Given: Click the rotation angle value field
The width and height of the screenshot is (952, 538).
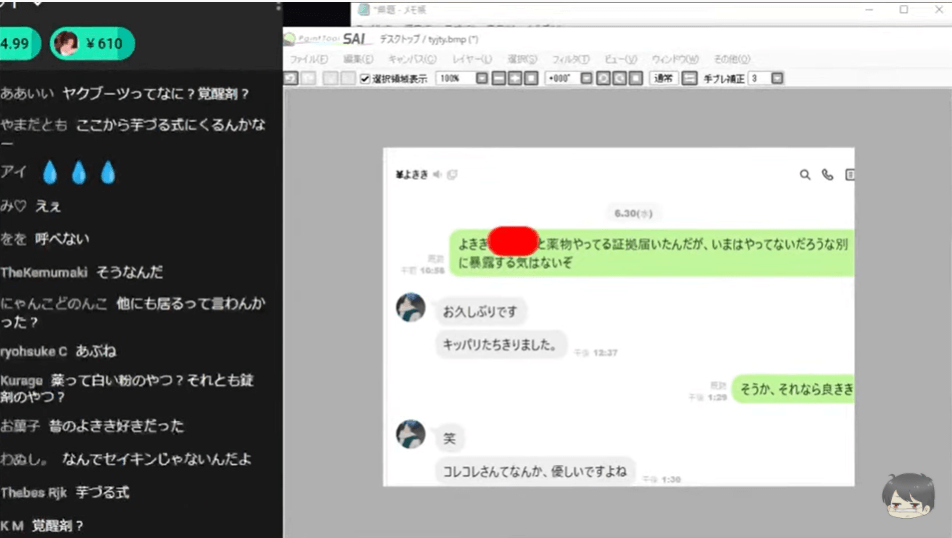Looking at the screenshot, I should 561,78.
